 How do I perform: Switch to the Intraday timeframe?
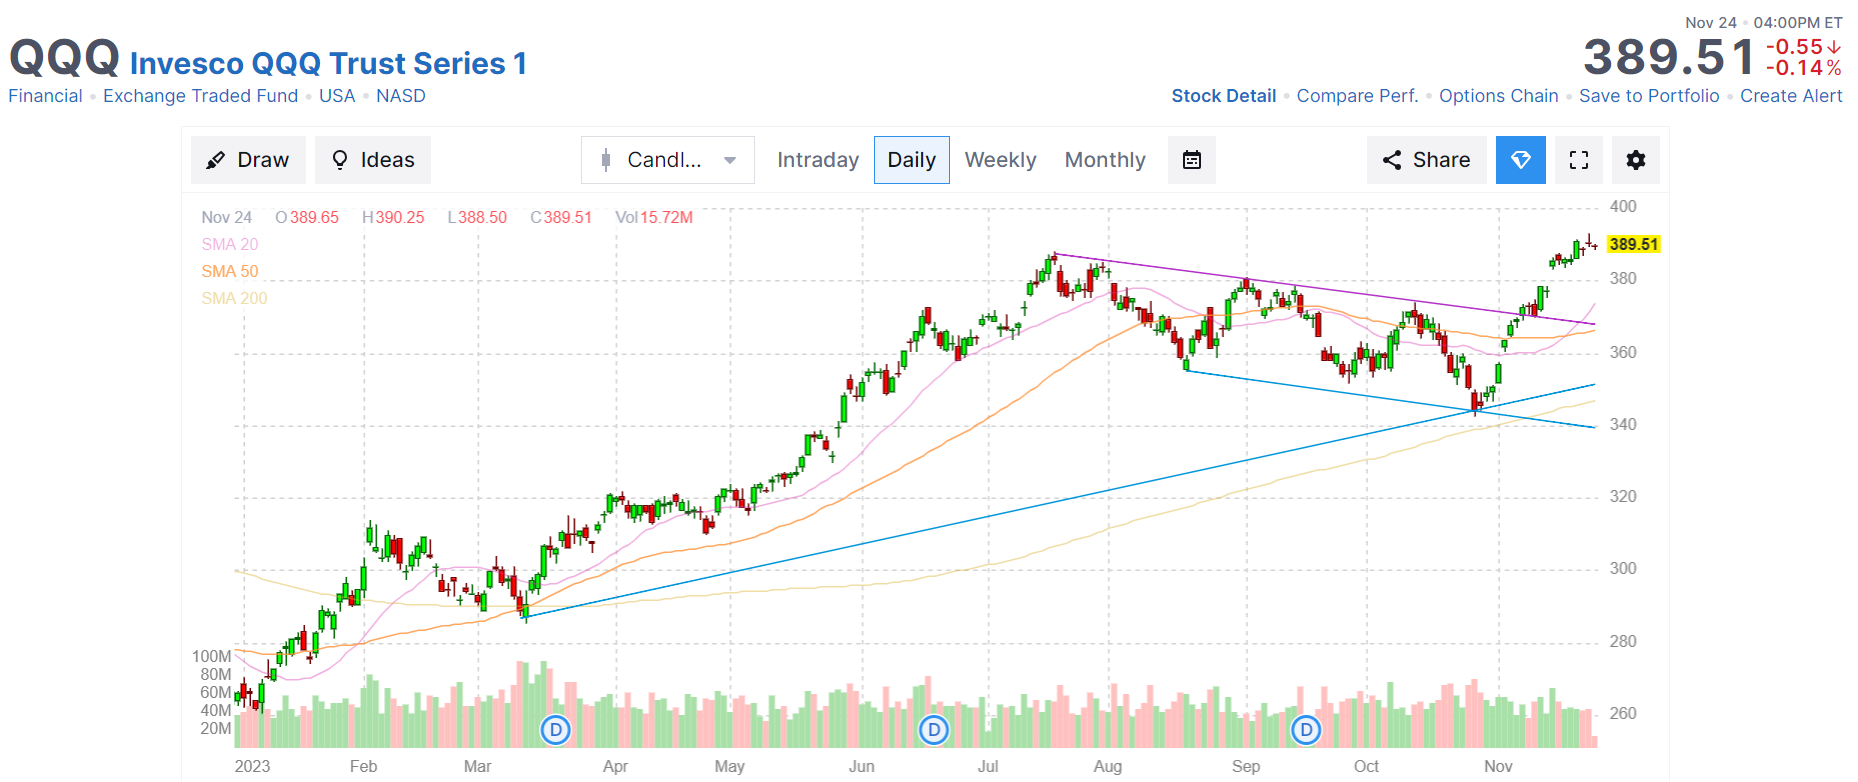pyautogui.click(x=818, y=160)
